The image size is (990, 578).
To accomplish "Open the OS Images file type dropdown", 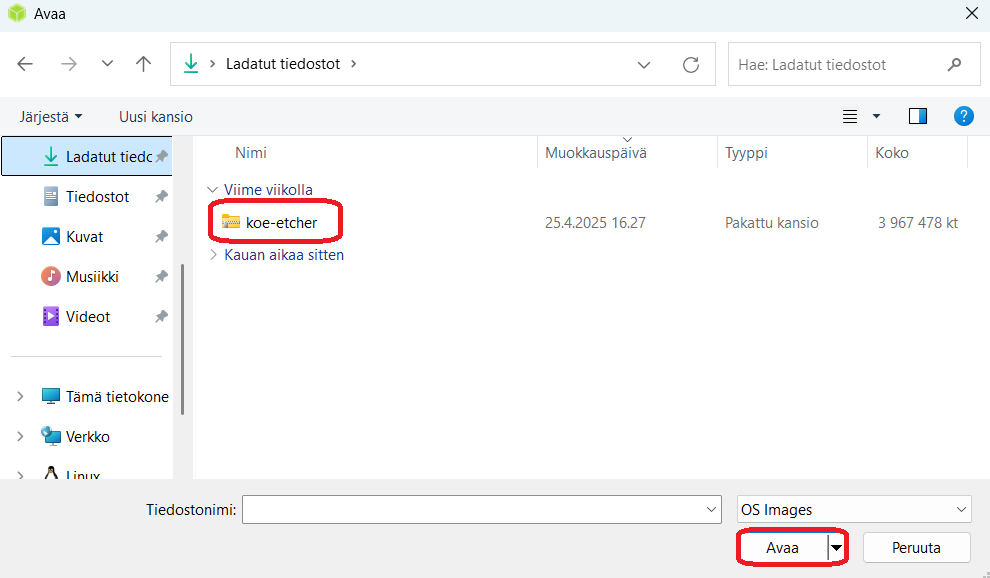I will [x=853, y=509].
